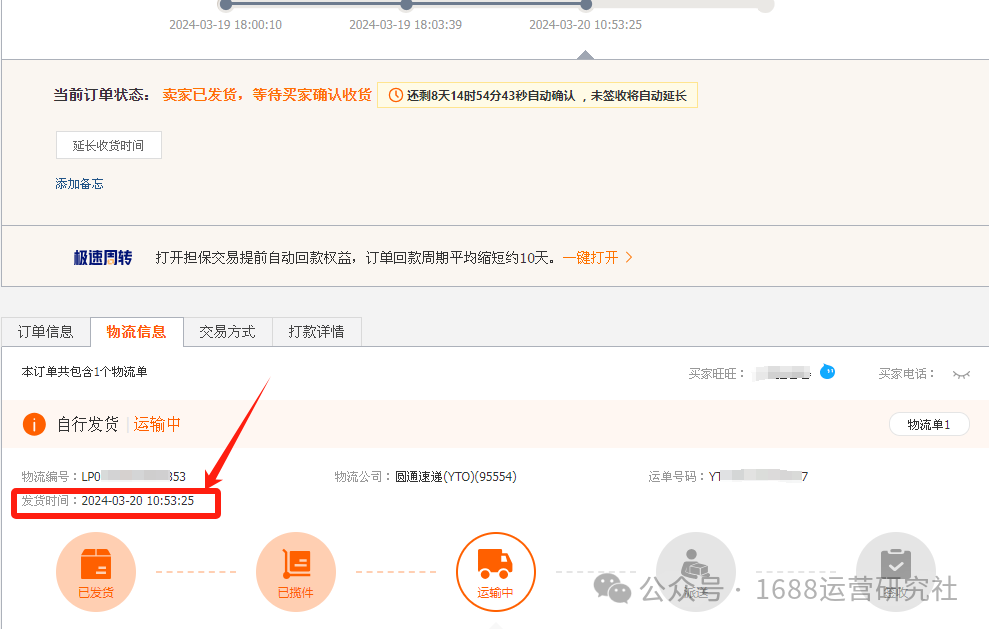Click timeline point 2024-03-20 10:53:25
Screen dimensions: 989x629
pos(586,5)
